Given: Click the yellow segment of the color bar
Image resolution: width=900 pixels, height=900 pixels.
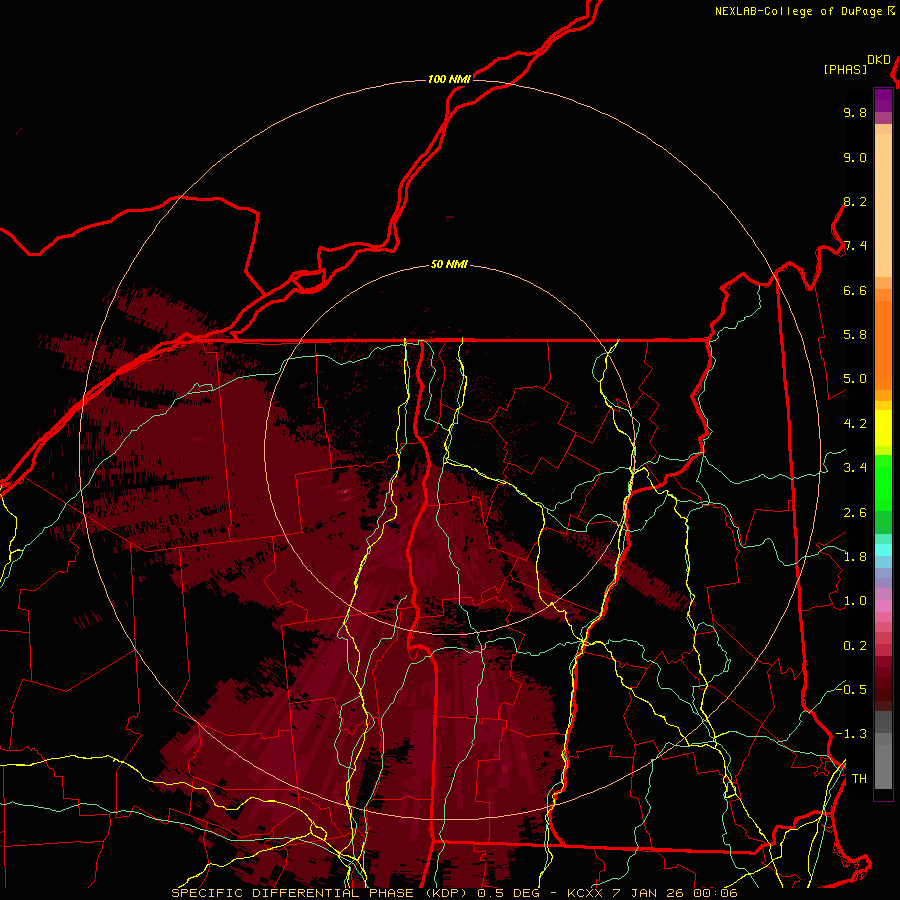Looking at the screenshot, I should pos(883,428).
